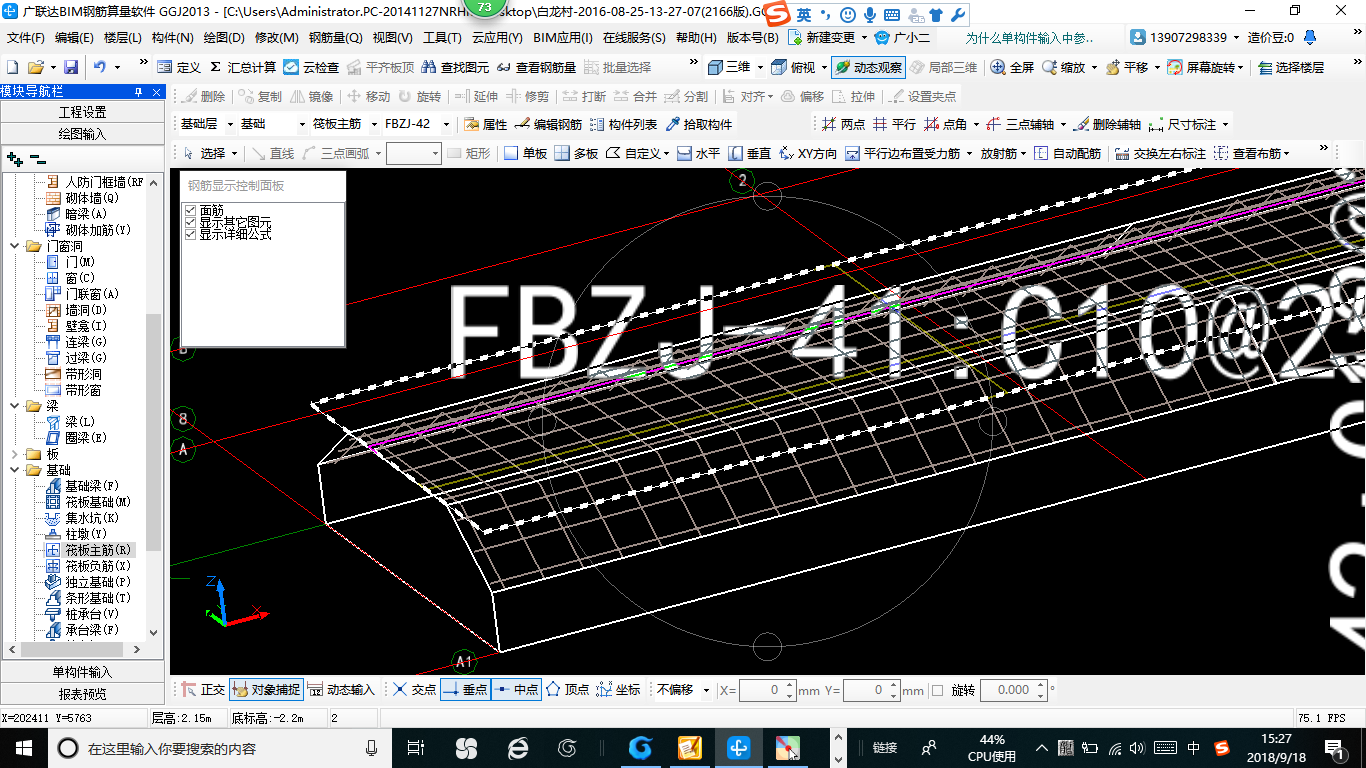Click 平行 parallel auxiliary axis tool
1366x768 pixels.
click(894, 125)
